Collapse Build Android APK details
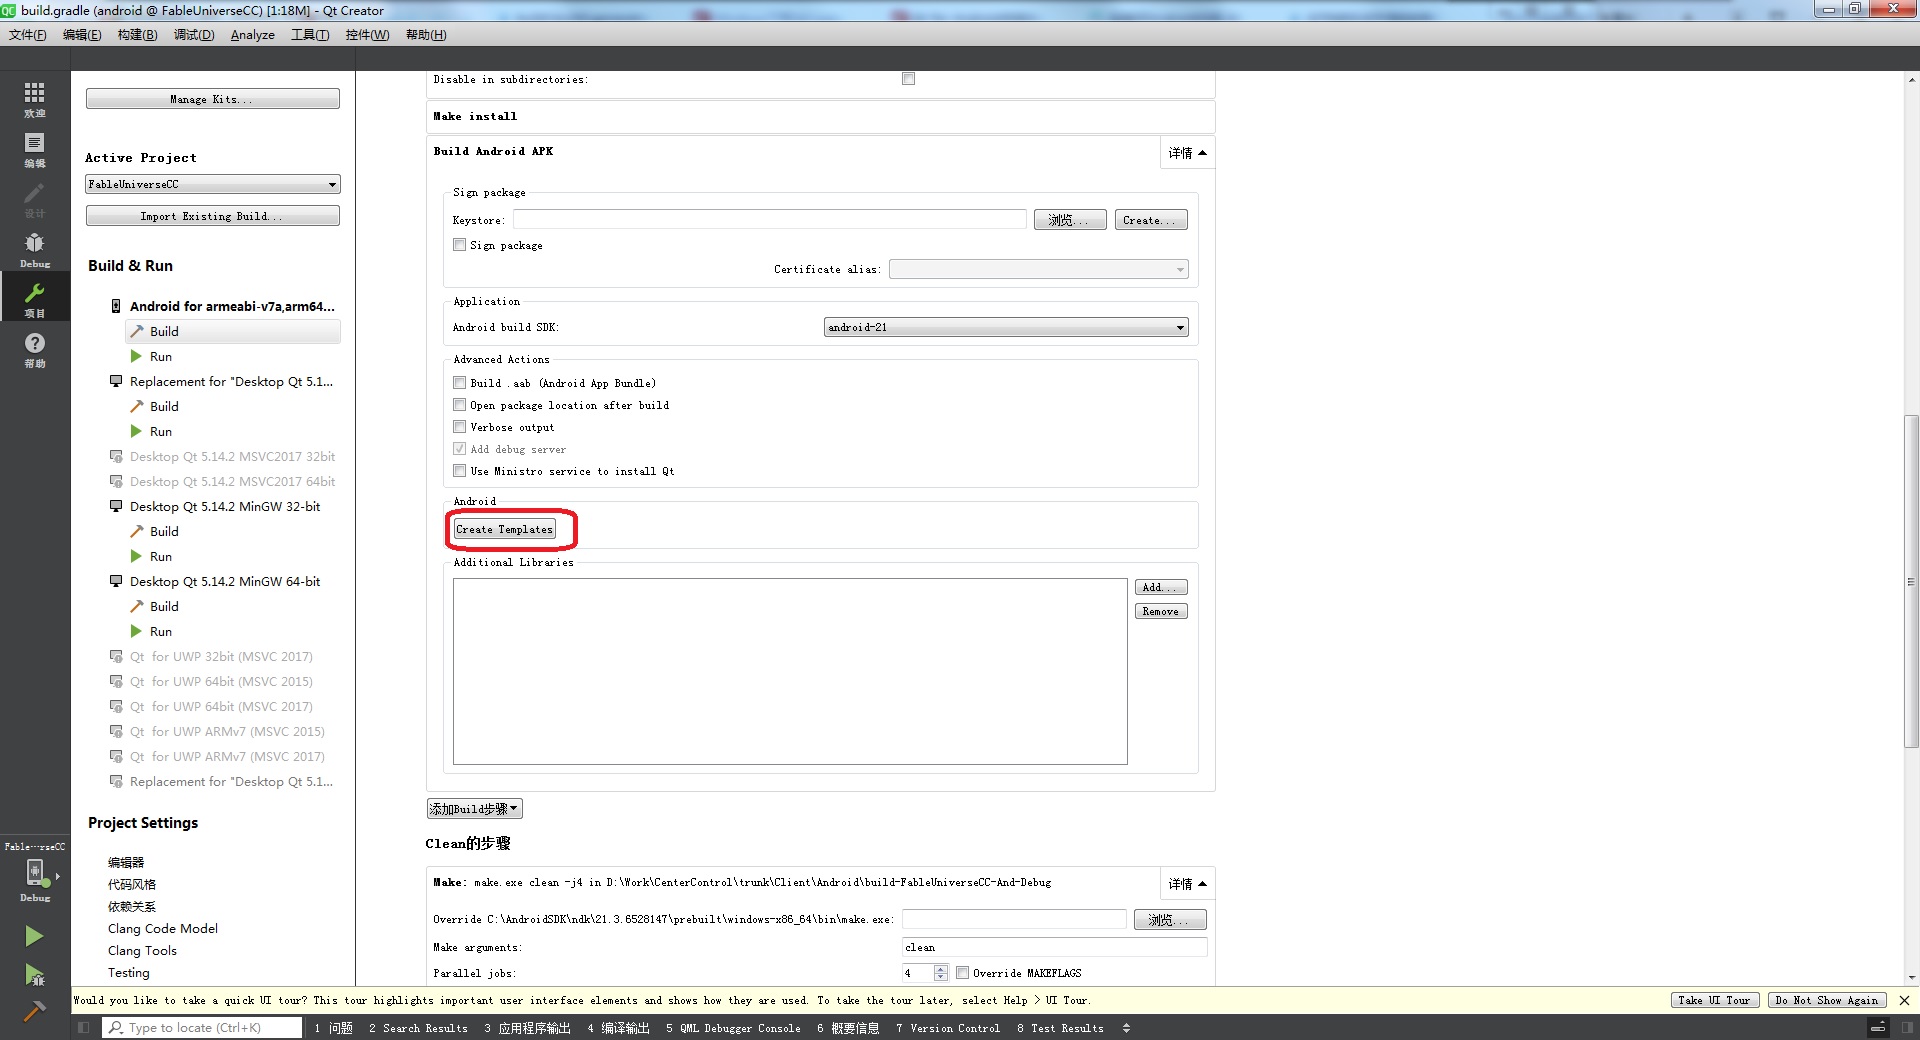The height and width of the screenshot is (1040, 1920). (x=1187, y=153)
